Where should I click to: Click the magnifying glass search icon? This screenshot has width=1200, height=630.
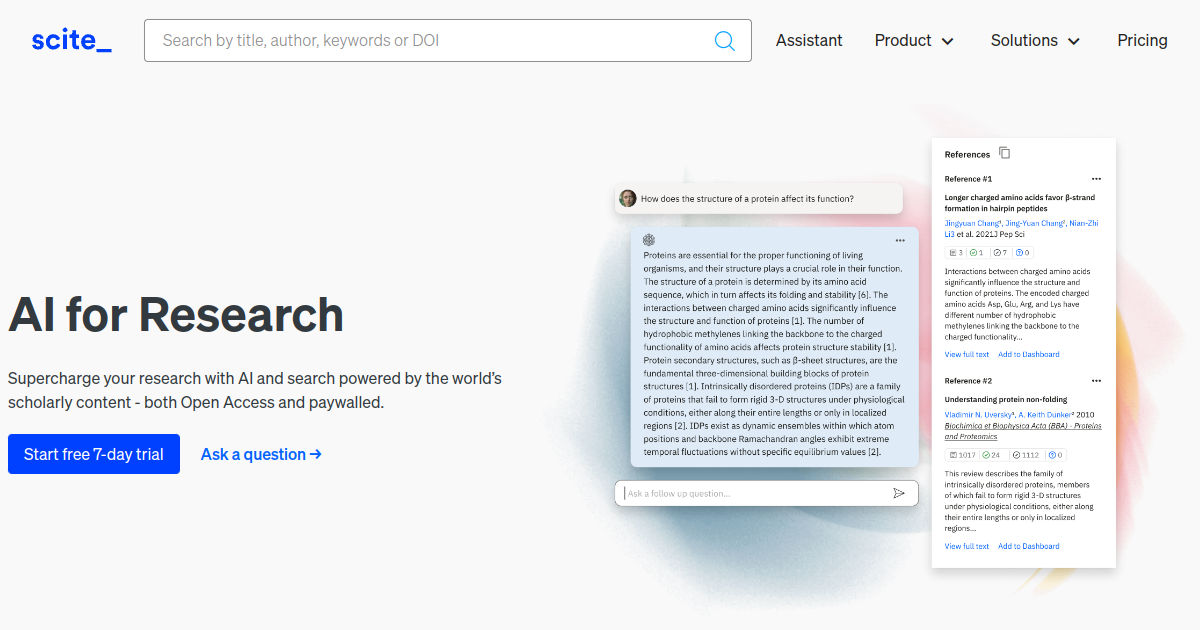pos(725,41)
